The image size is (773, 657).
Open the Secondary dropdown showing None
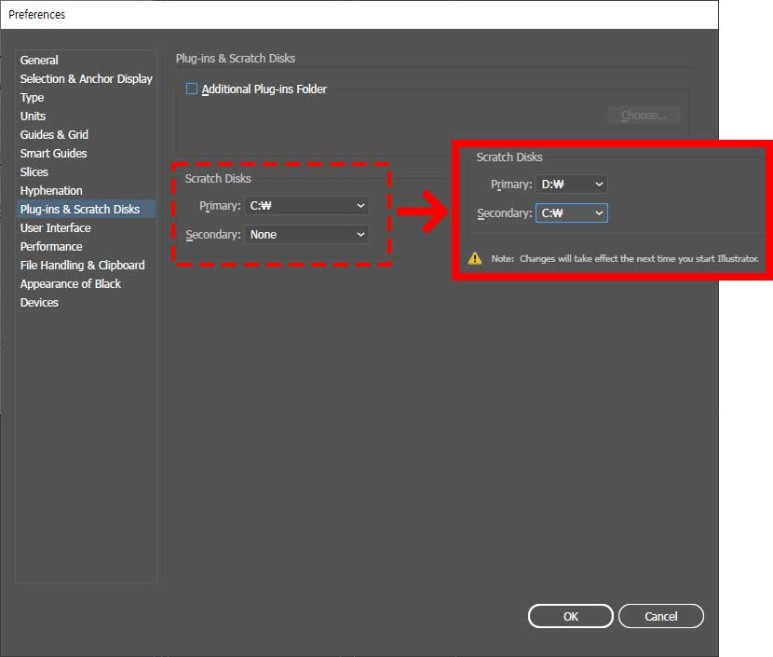[307, 235]
